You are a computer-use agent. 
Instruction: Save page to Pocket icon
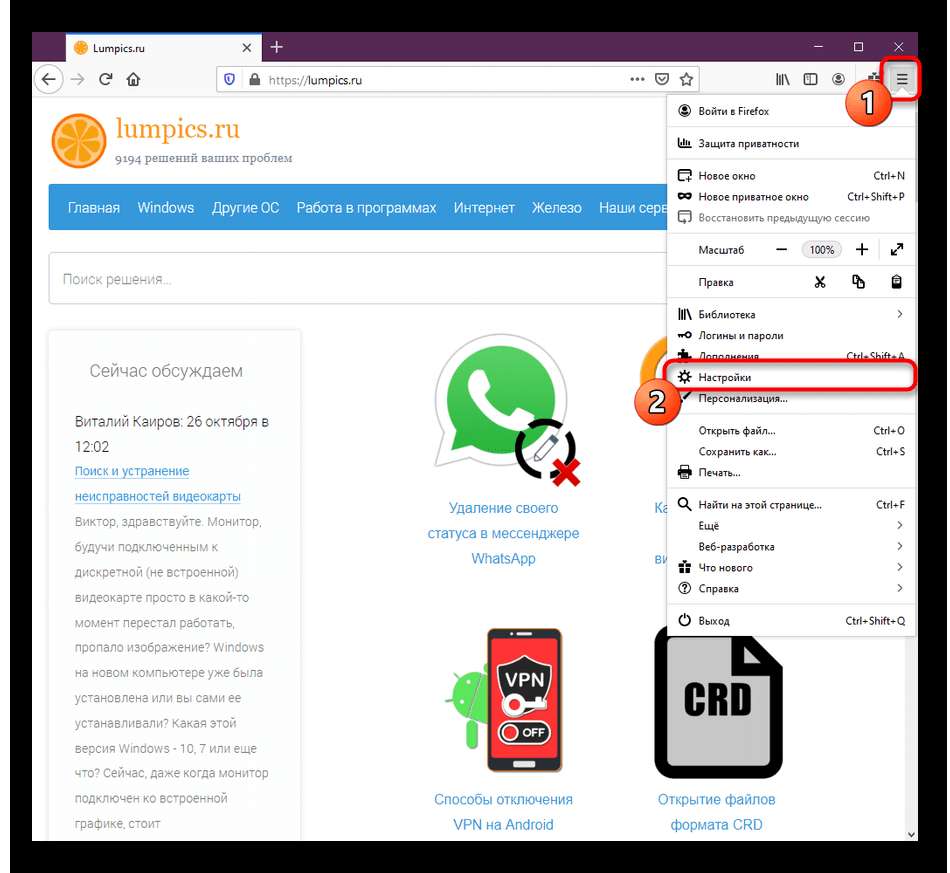(662, 79)
